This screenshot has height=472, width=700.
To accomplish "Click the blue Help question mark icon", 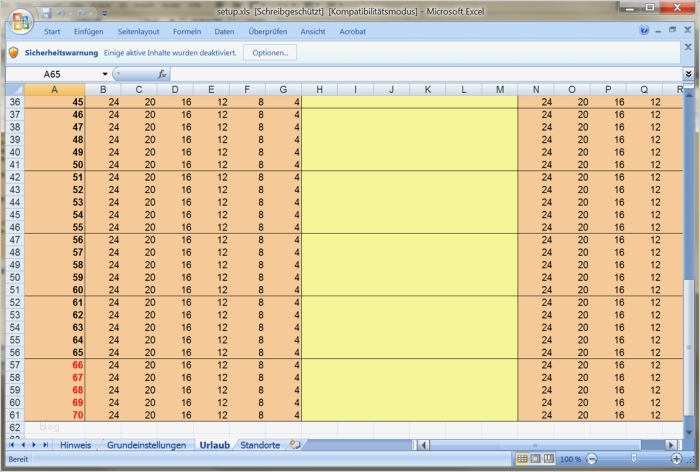I will [x=644, y=30].
